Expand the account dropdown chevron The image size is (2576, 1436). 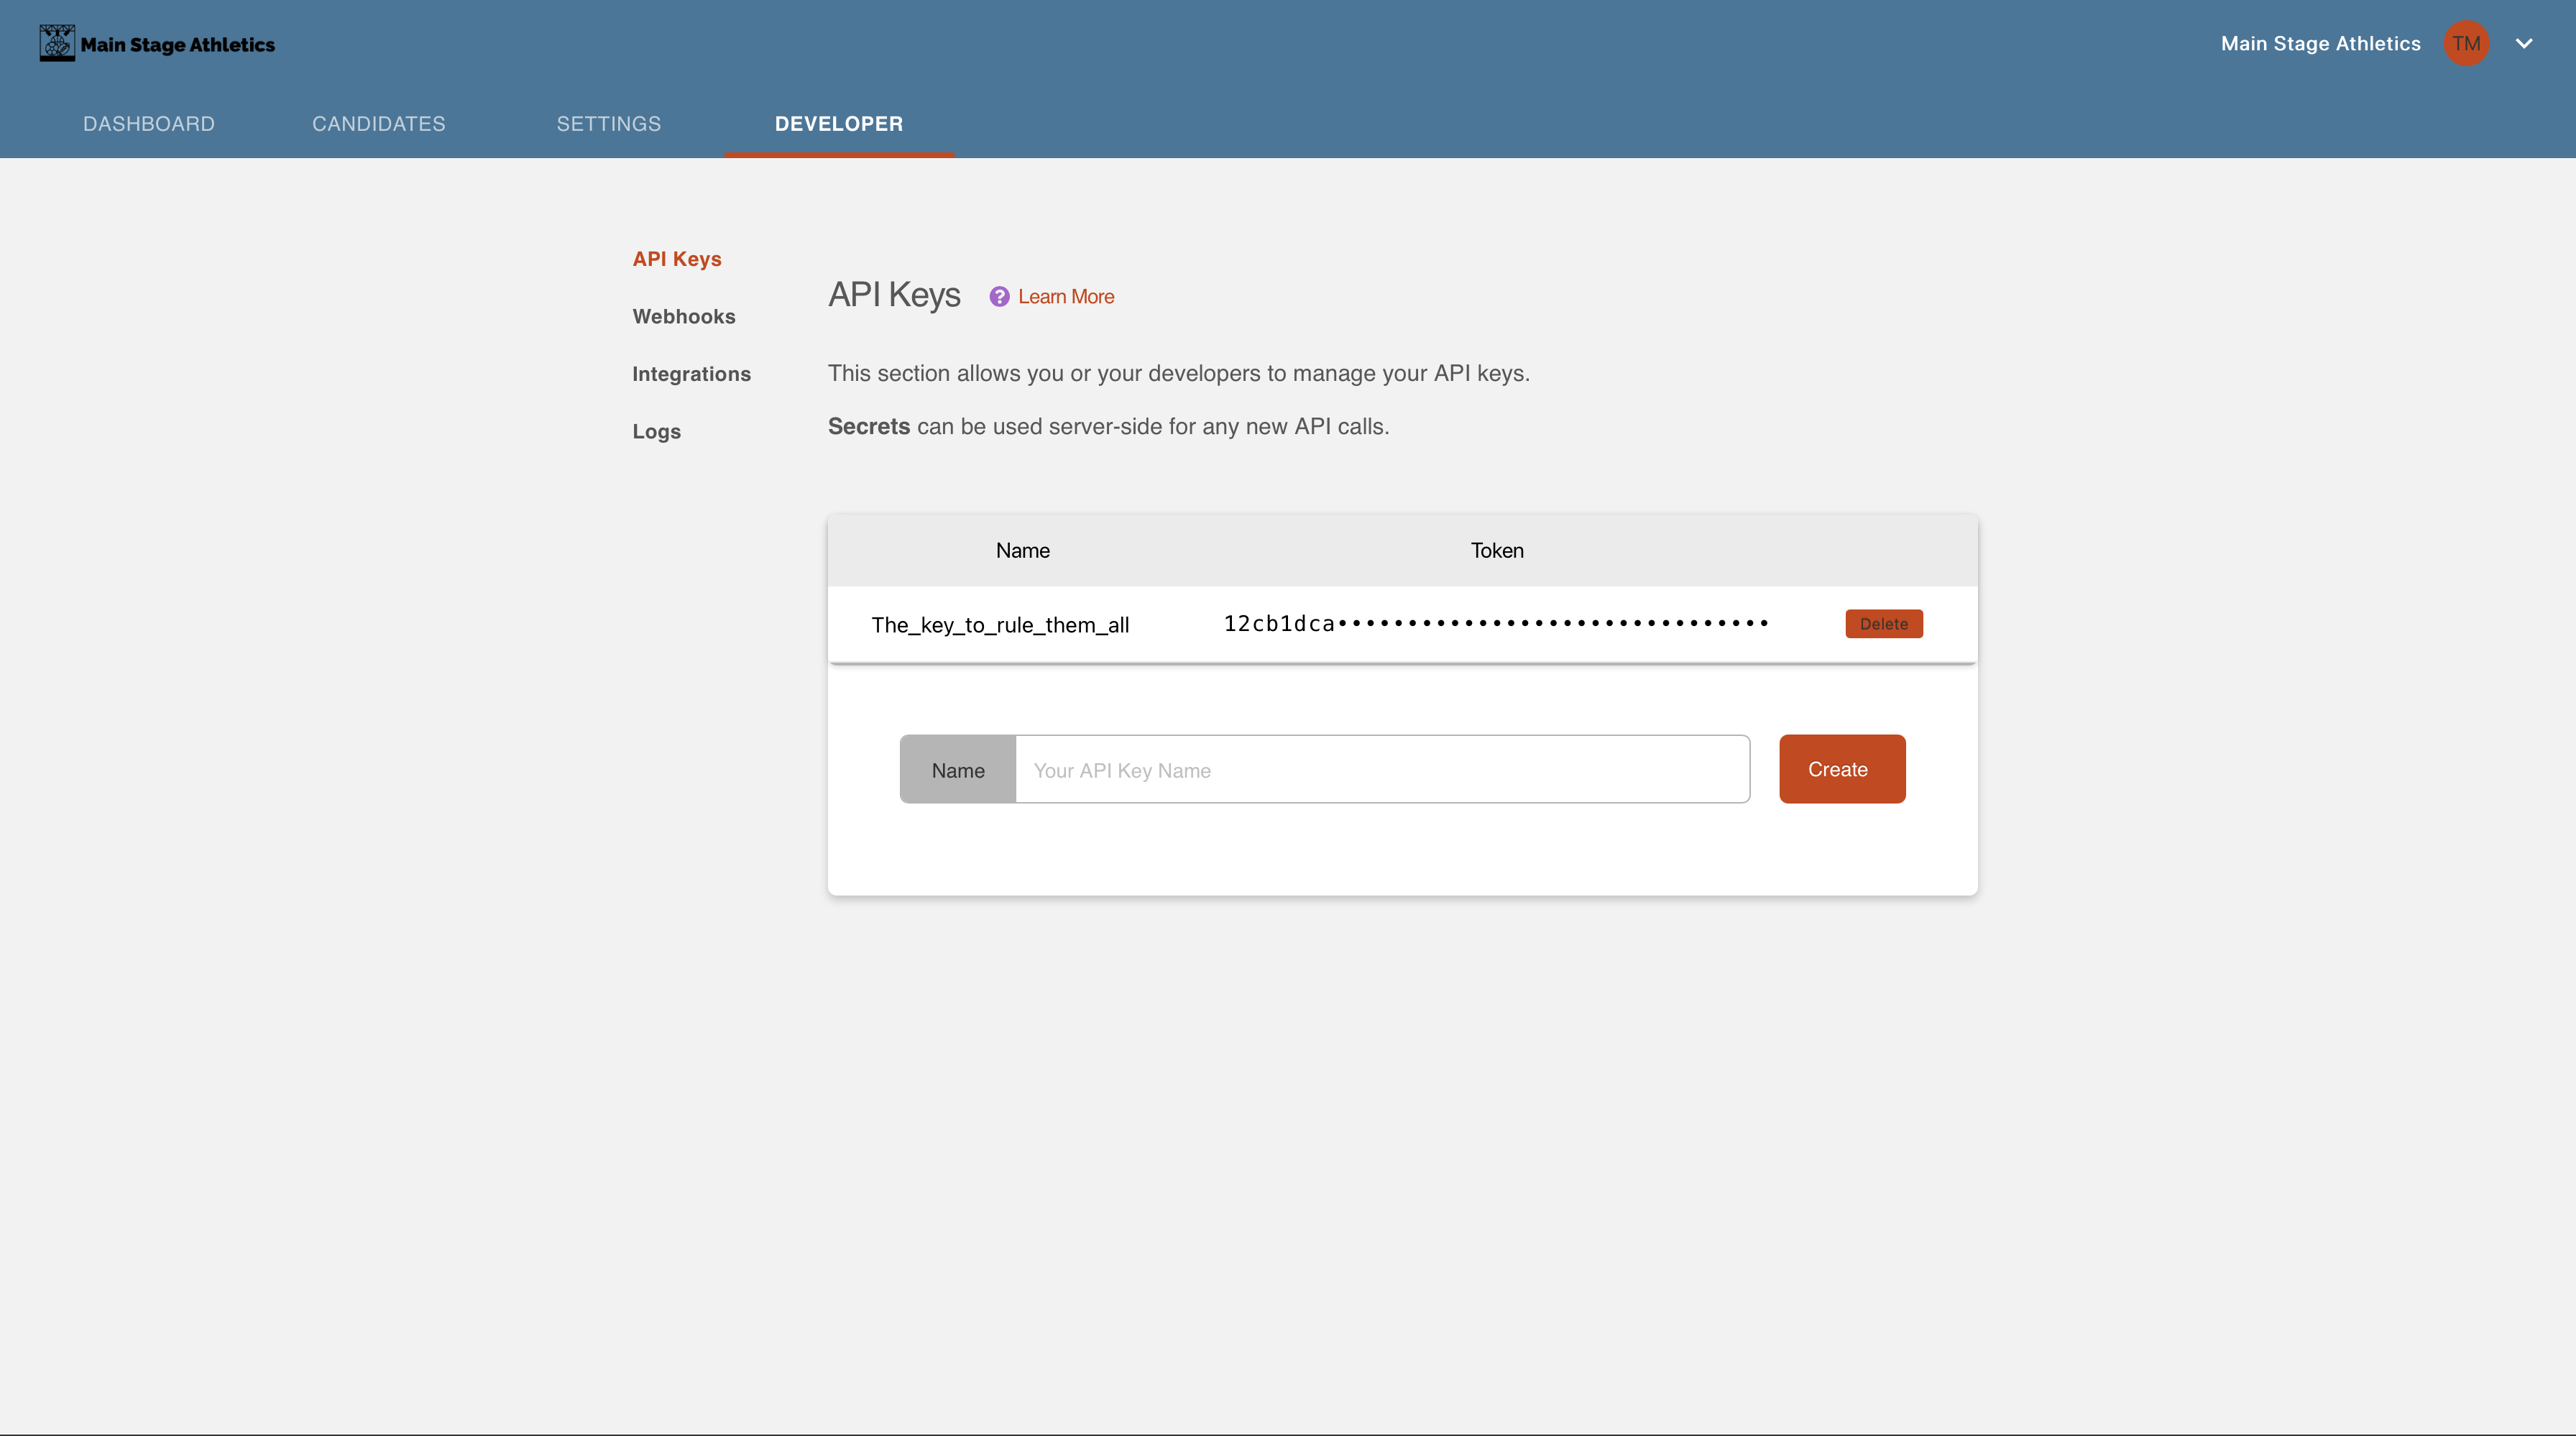2523,43
